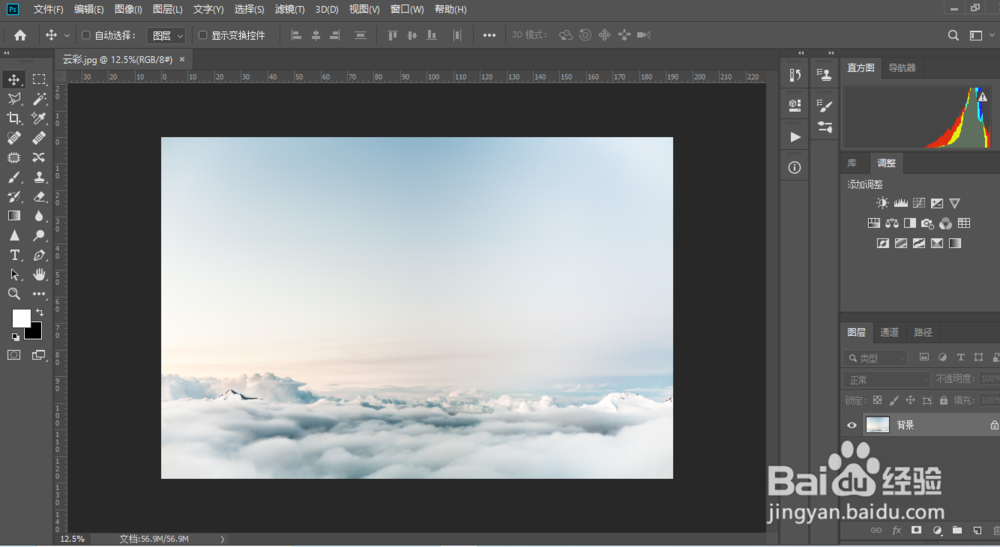This screenshot has height=547, width=1000.
Task: Open the search magnifier at top right
Action: [x=953, y=35]
